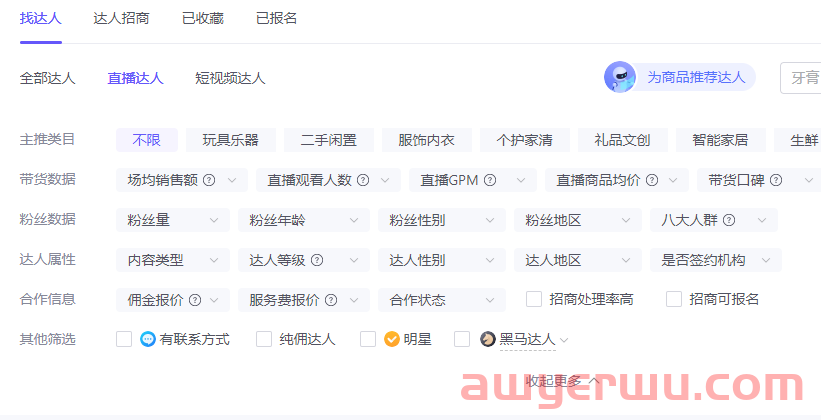This screenshot has width=821, height=420.
Task: Click the help icon beside 服务费报价
Action: 331,300
